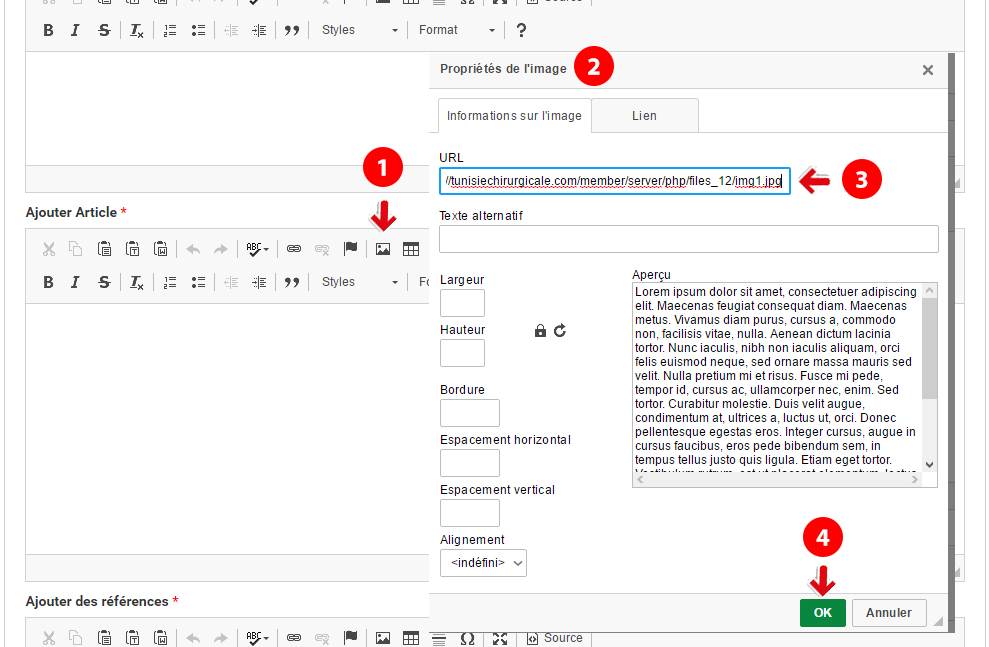Apply italic in Ajouter Article editor
989x647 pixels.
(75, 282)
